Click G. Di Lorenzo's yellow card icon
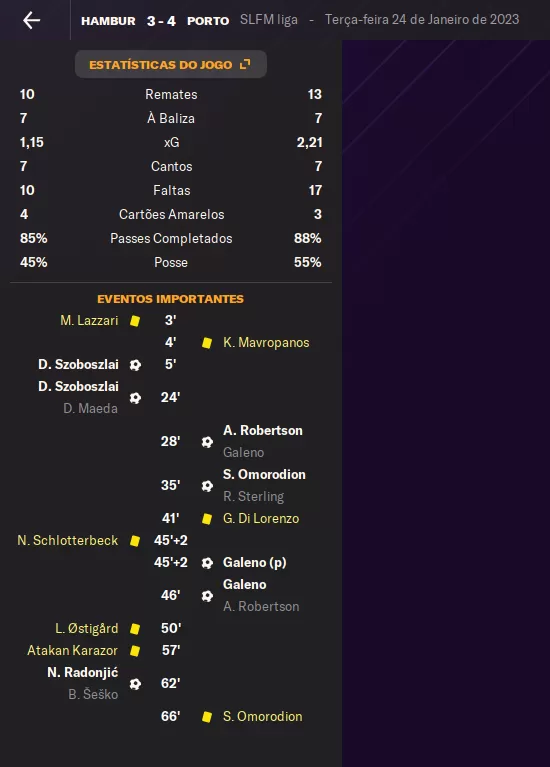The image size is (550, 767). click(207, 519)
